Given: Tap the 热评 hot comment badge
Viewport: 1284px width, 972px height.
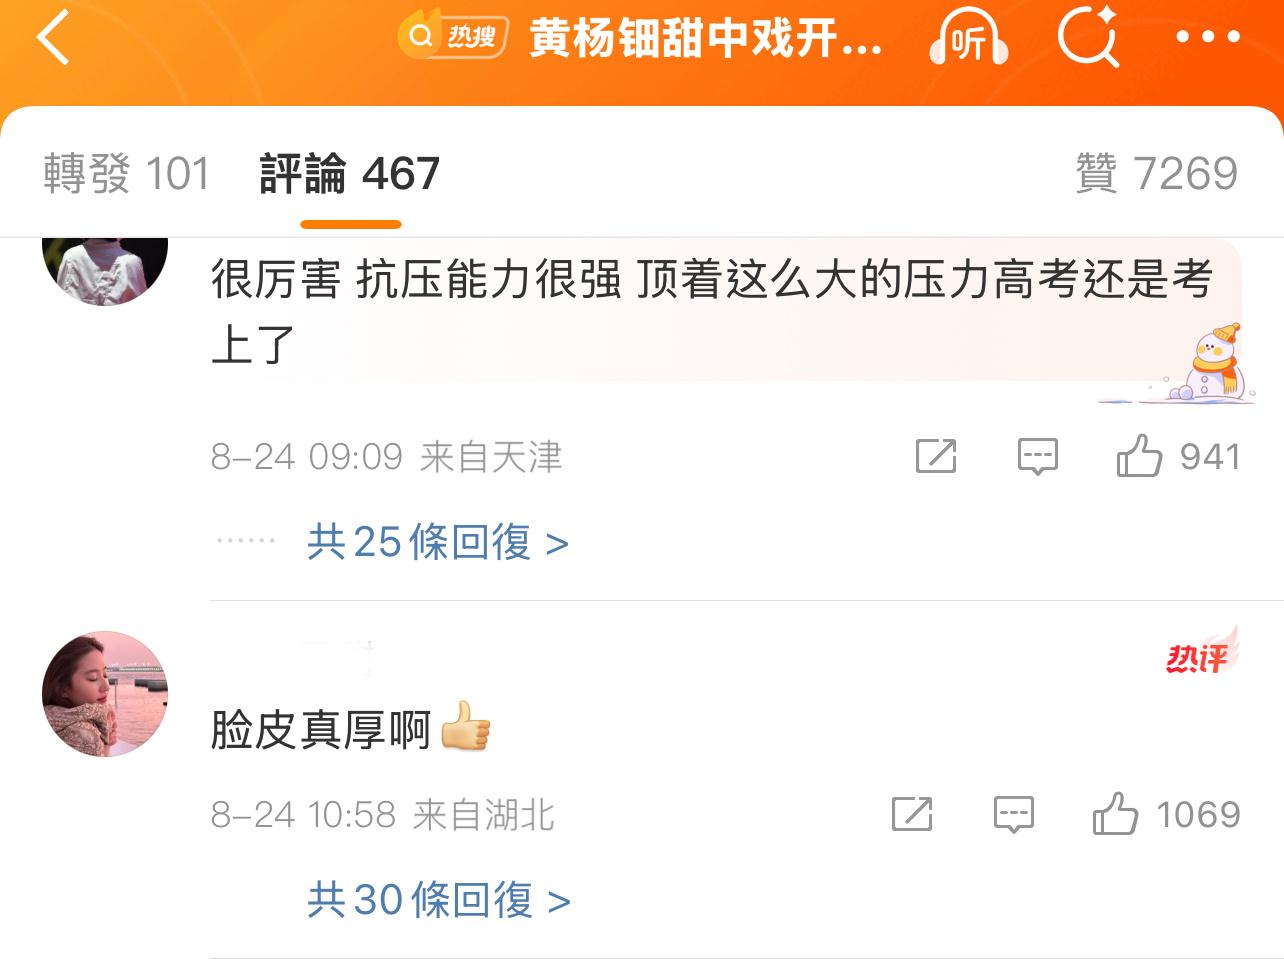Looking at the screenshot, I should 1201,652.
